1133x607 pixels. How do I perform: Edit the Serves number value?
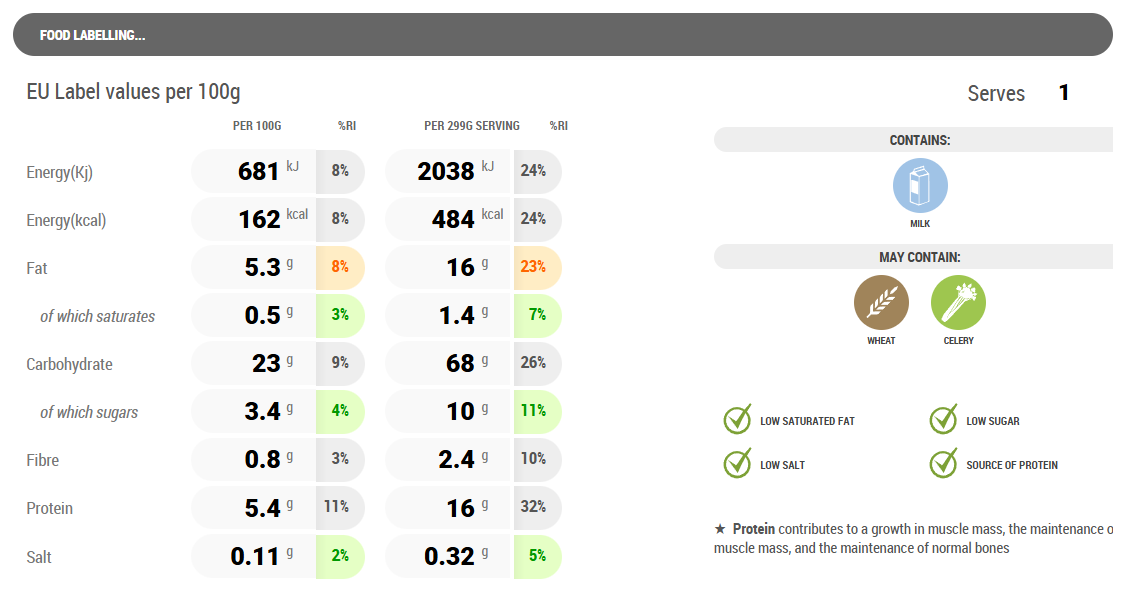1064,93
